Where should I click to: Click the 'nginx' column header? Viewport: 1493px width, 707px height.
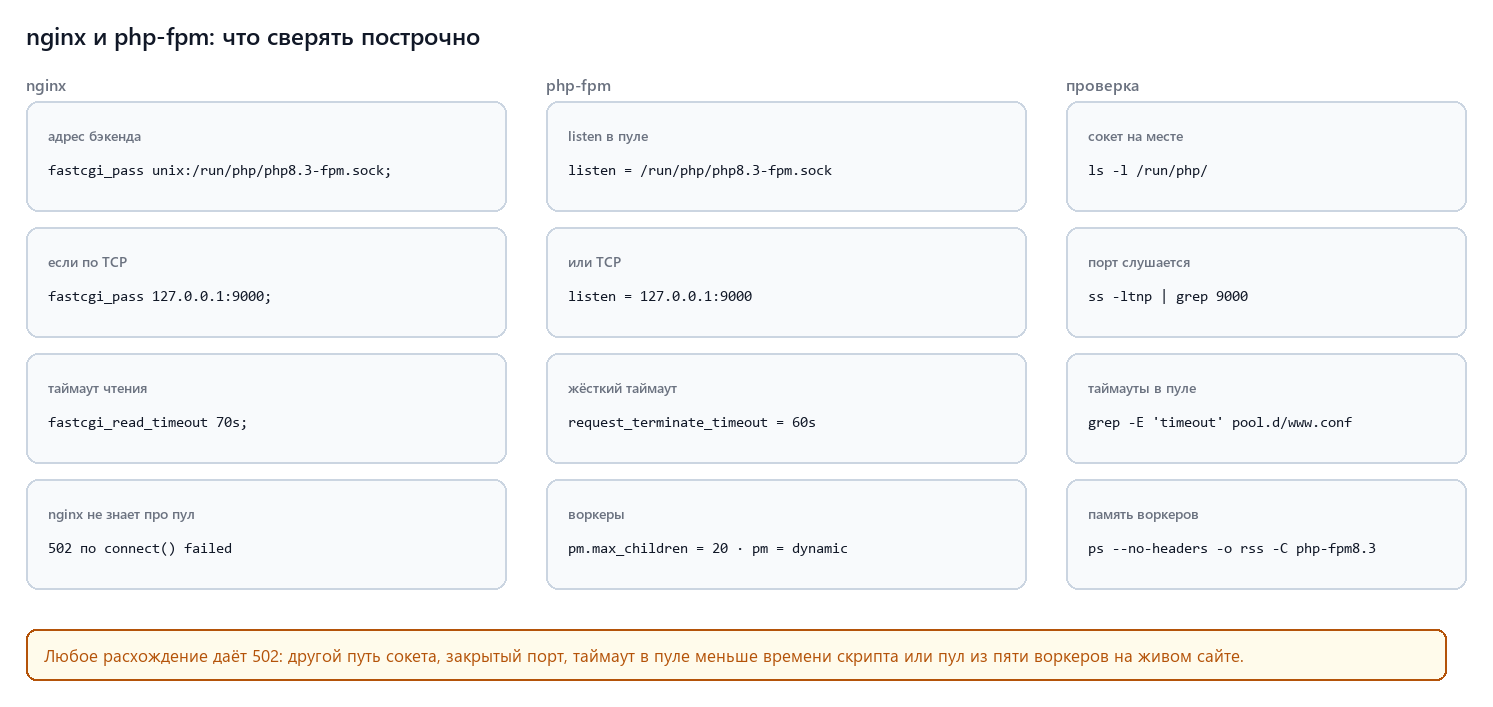46,86
